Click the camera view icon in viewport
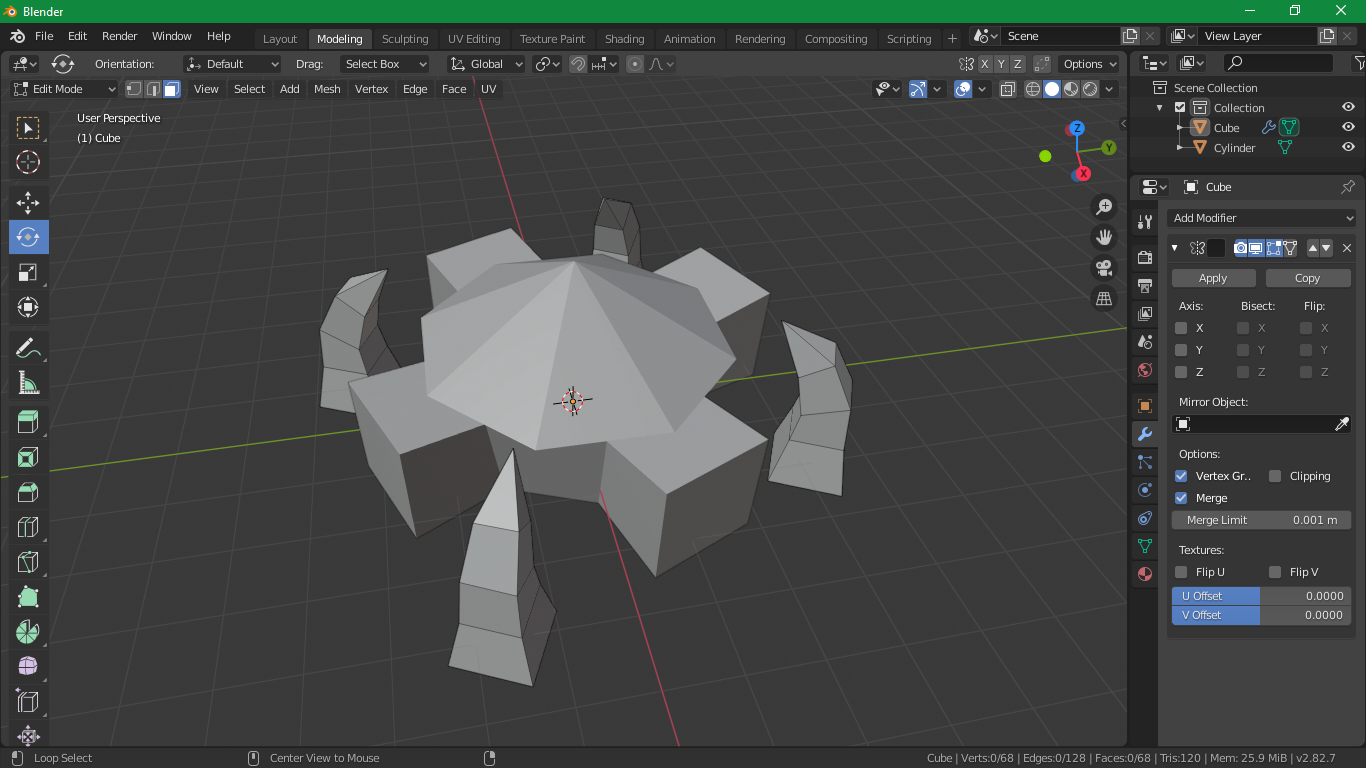This screenshot has height=768, width=1366. [x=1104, y=268]
